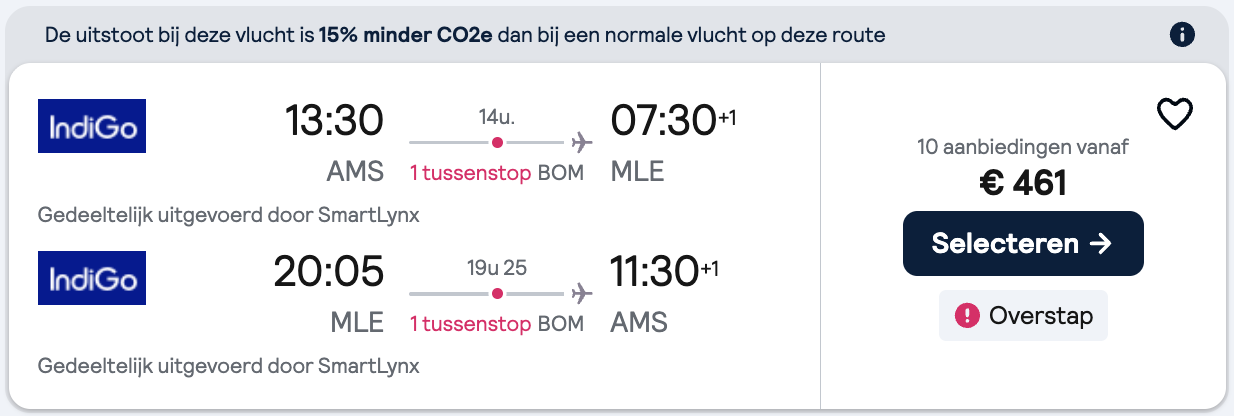Click the red exclamation icon beside Overstap
This screenshot has width=1234, height=416.
click(x=967, y=316)
